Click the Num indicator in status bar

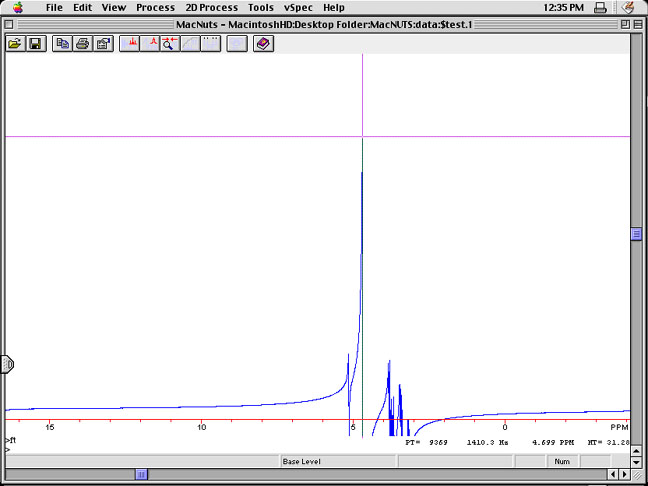coord(562,461)
